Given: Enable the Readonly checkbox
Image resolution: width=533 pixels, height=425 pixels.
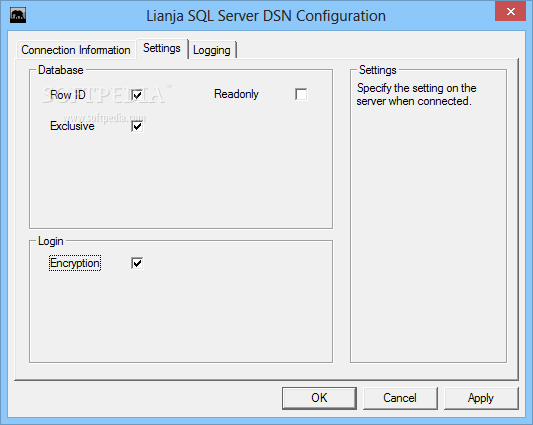Looking at the screenshot, I should [x=301, y=94].
